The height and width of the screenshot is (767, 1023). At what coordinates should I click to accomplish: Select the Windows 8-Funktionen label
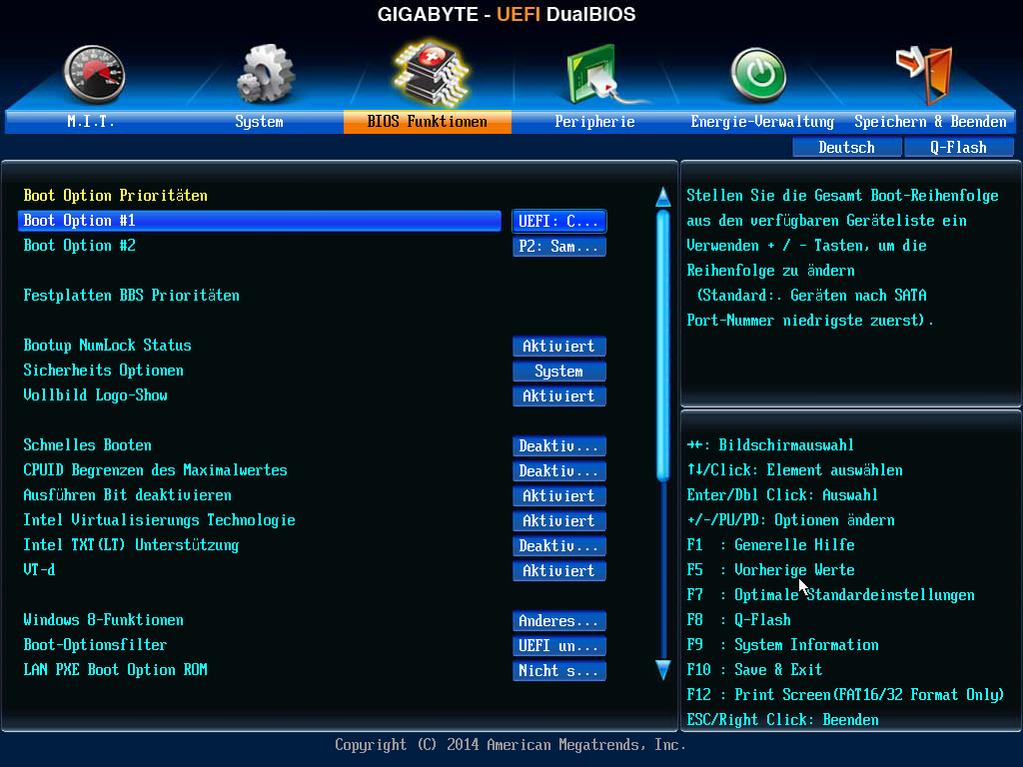click(103, 620)
